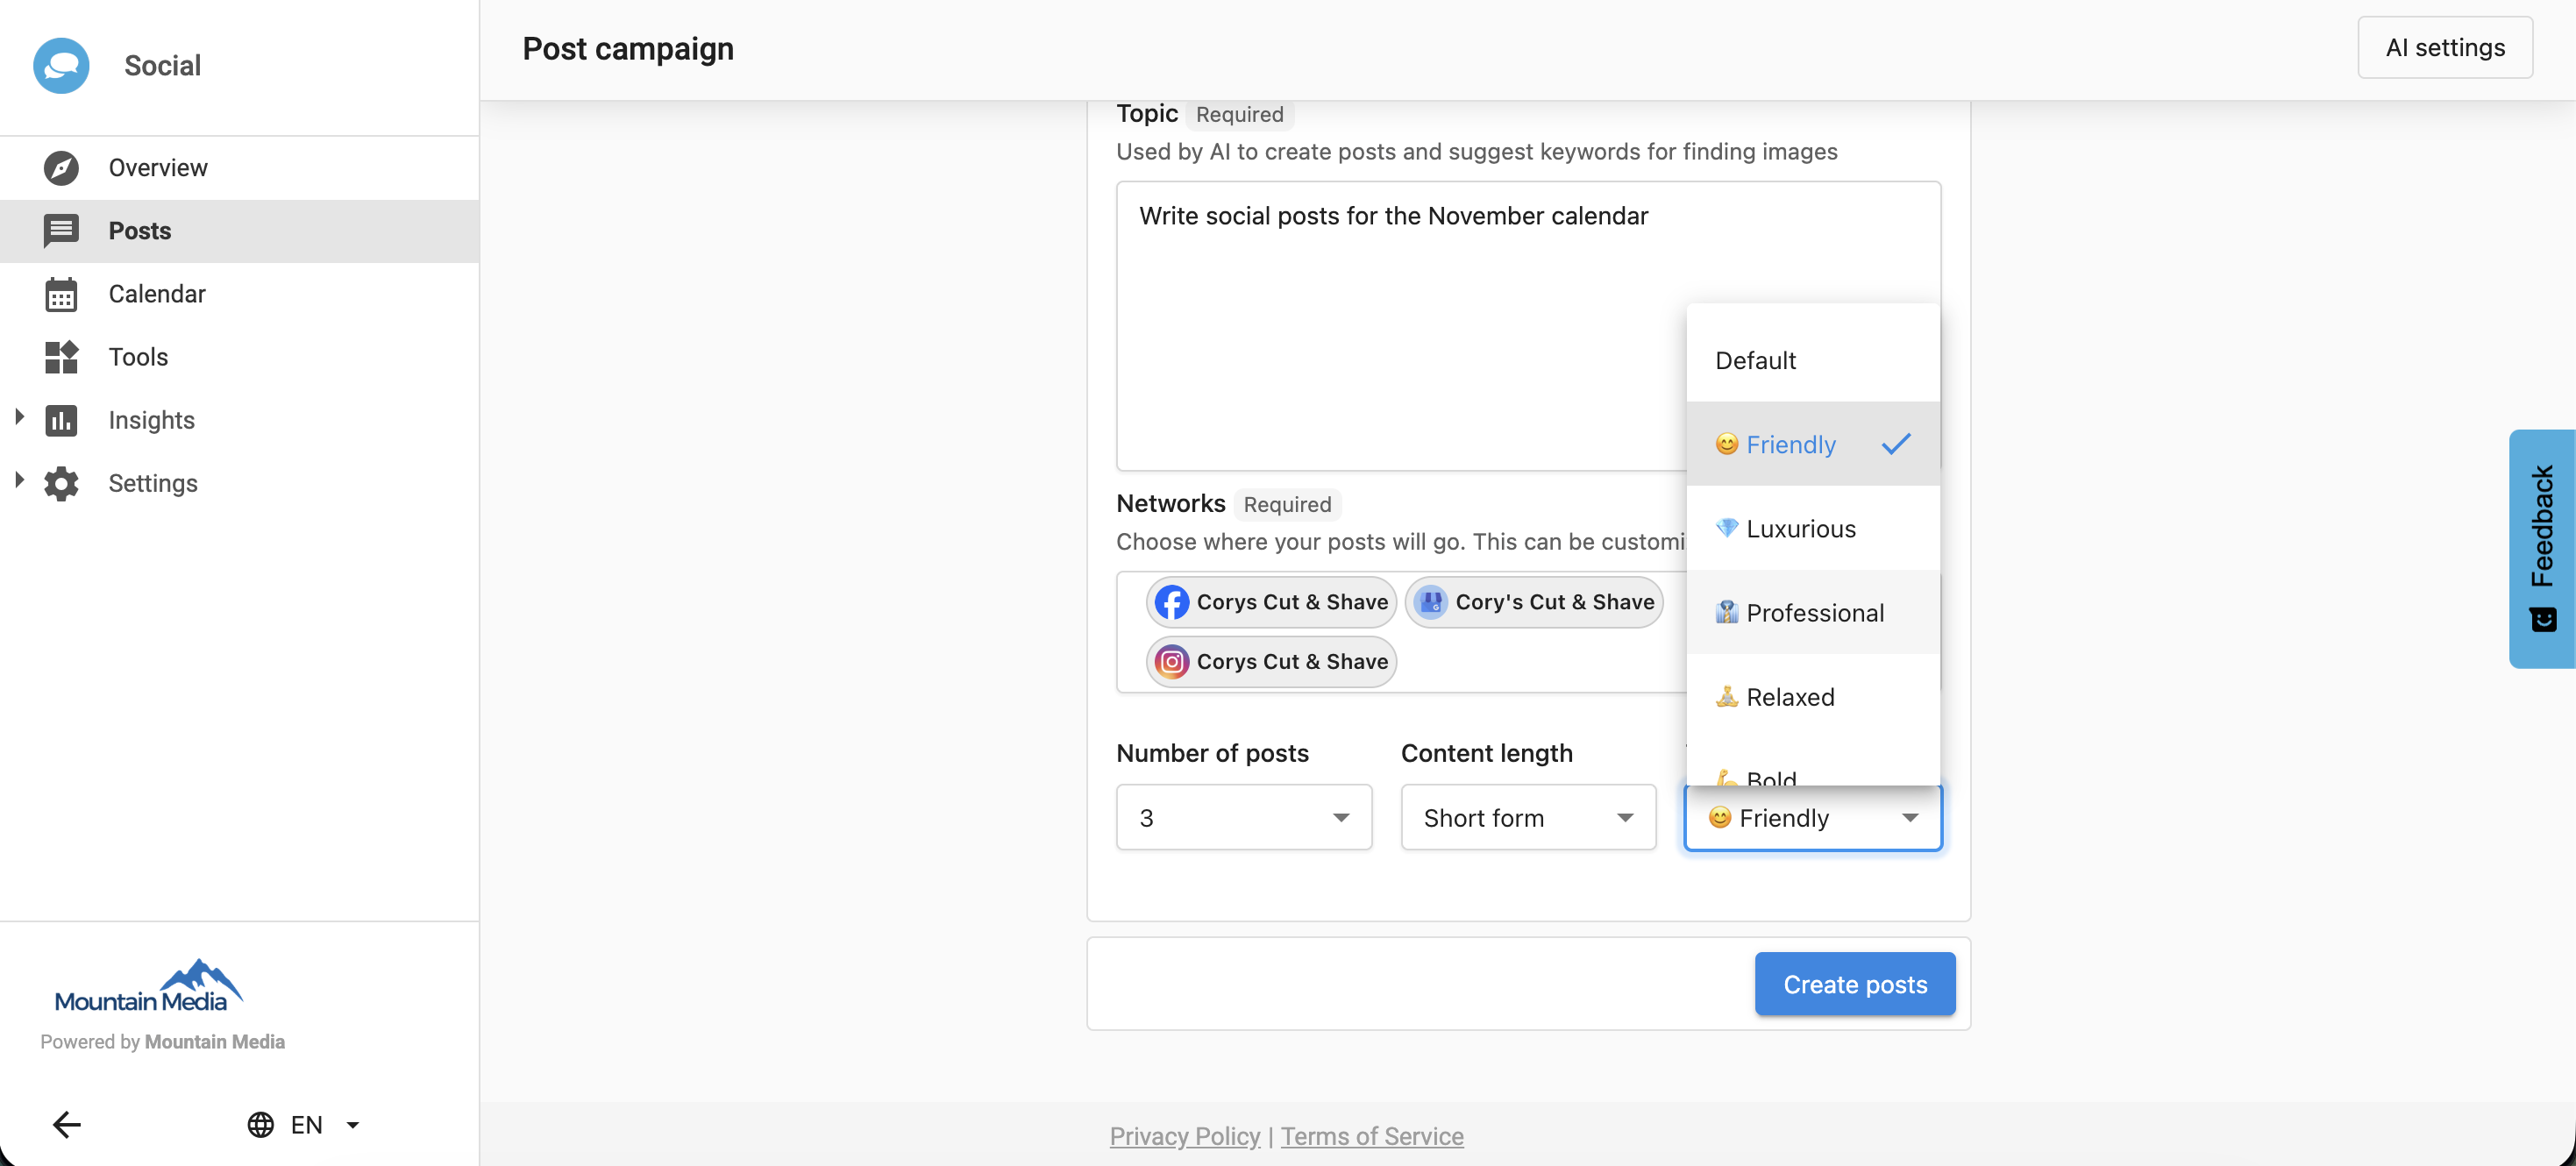Click inside the Topic text area
Image resolution: width=2576 pixels, height=1166 pixels.
(x=1400, y=330)
